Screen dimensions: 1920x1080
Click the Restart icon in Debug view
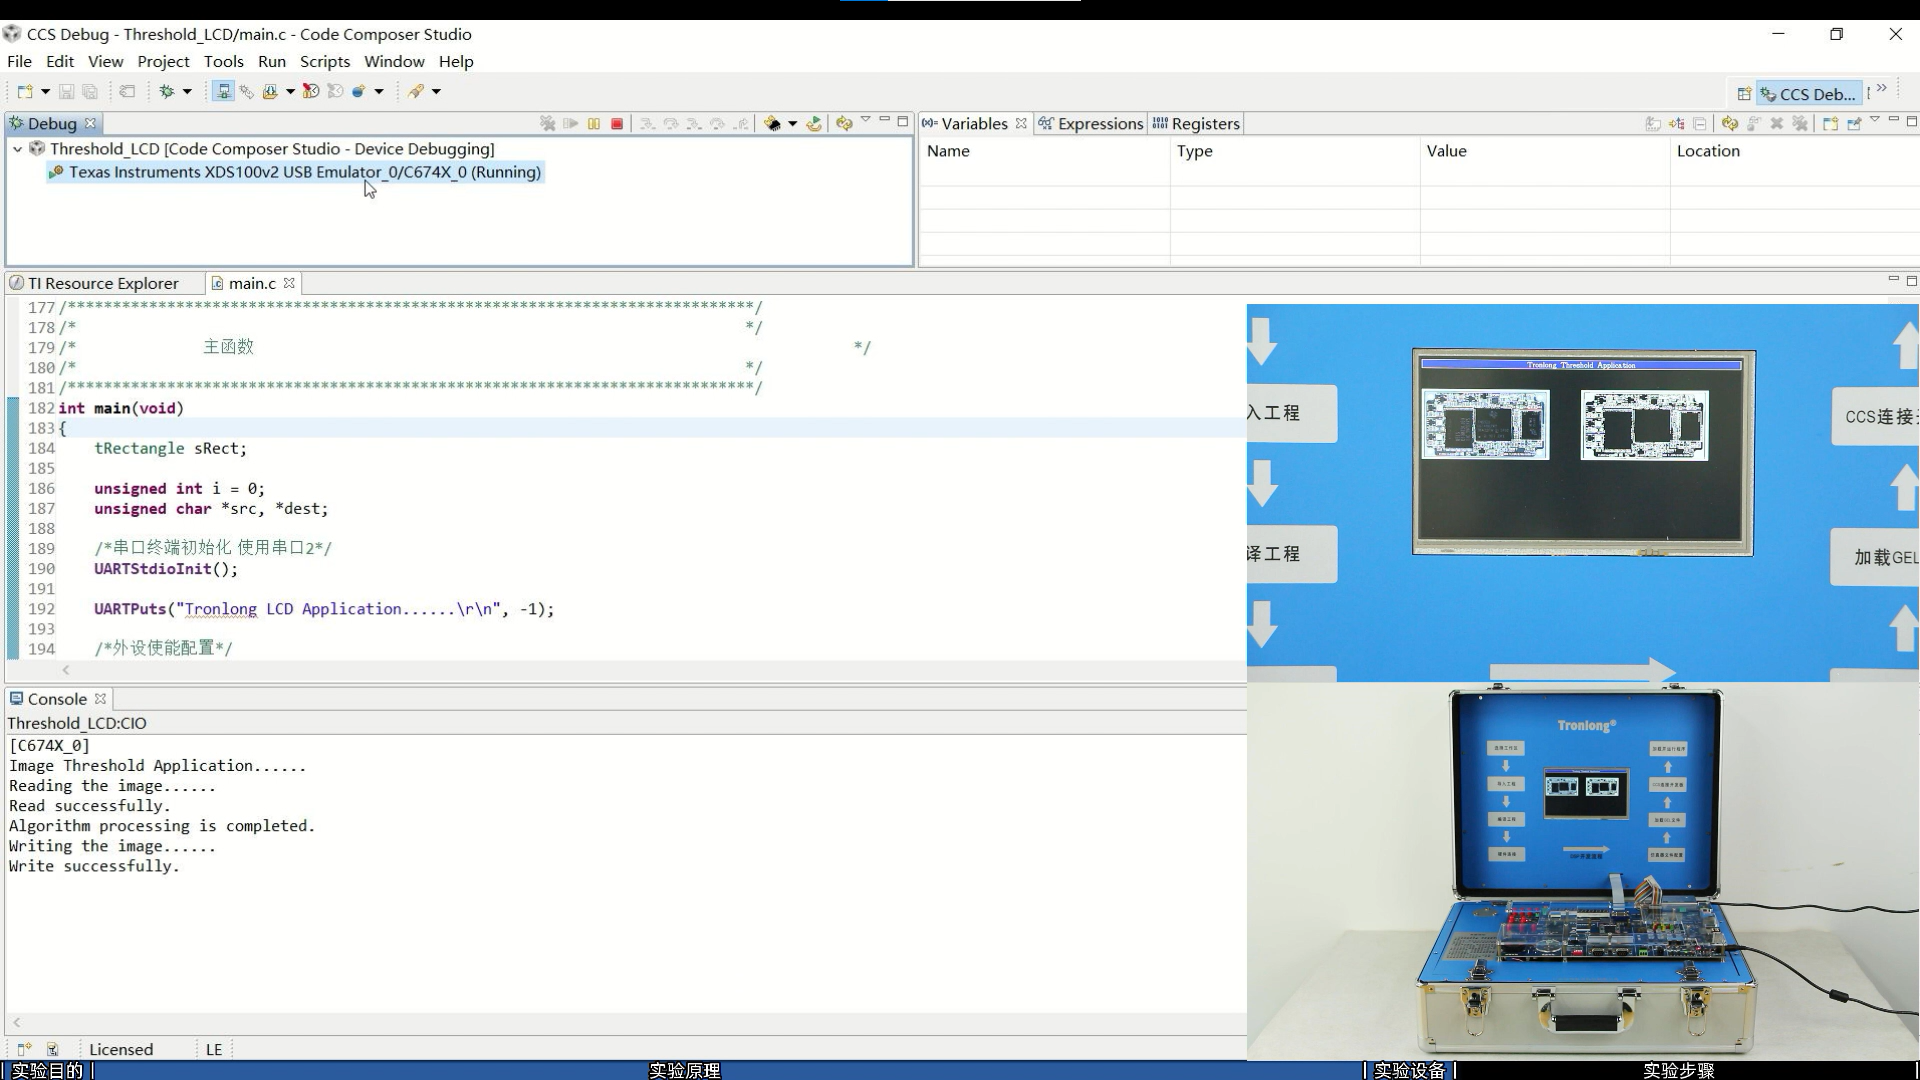[815, 123]
